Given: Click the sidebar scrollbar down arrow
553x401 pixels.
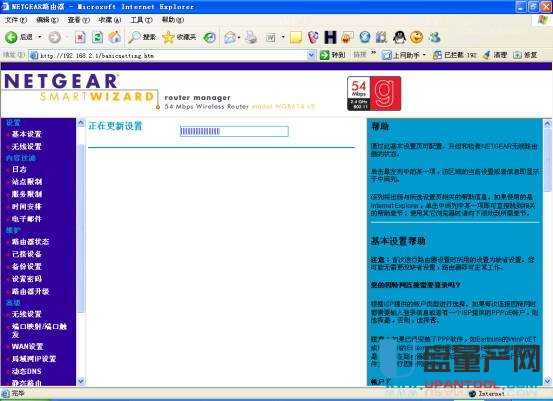Looking at the screenshot, I should click(x=81, y=381).
